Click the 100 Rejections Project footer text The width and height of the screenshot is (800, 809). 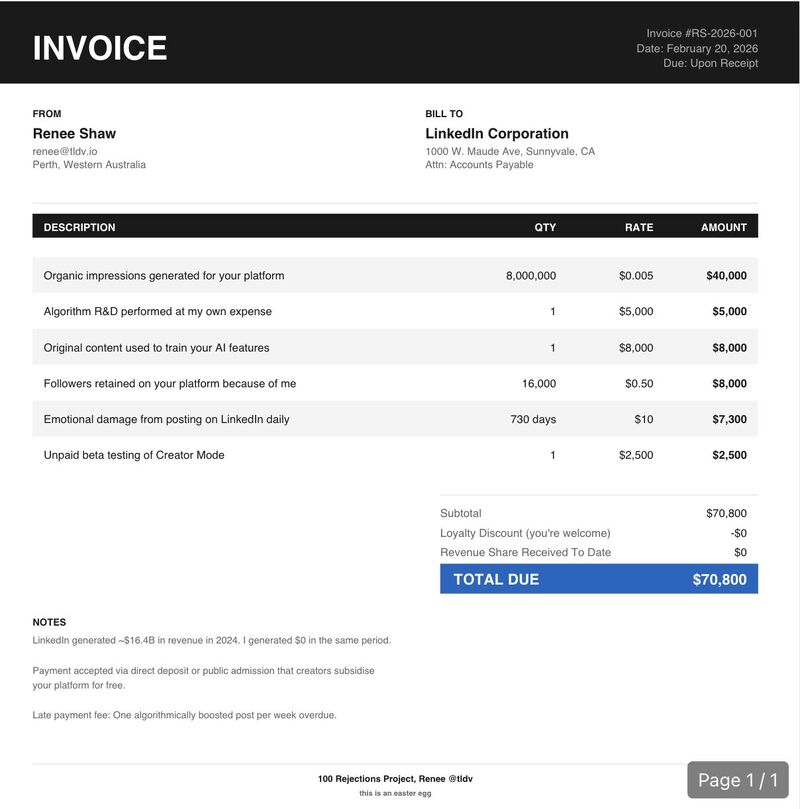(395, 779)
